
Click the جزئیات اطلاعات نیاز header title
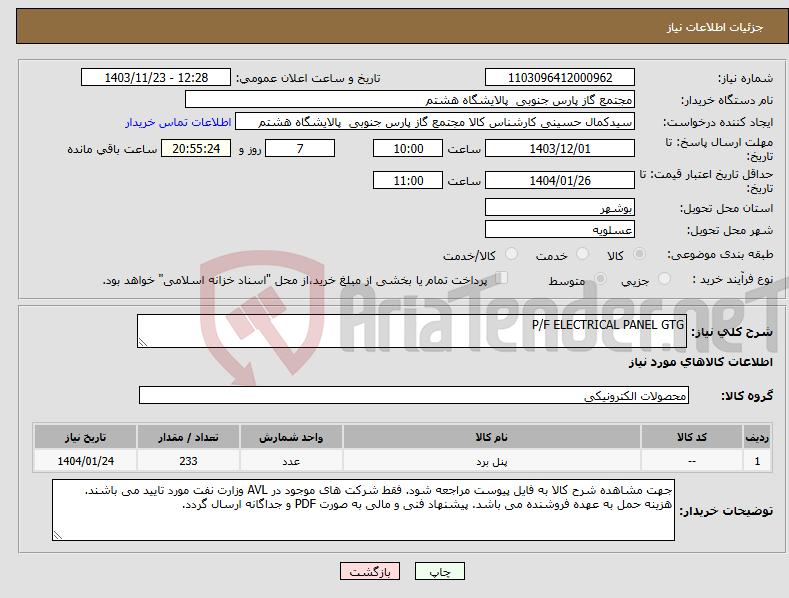715,27
